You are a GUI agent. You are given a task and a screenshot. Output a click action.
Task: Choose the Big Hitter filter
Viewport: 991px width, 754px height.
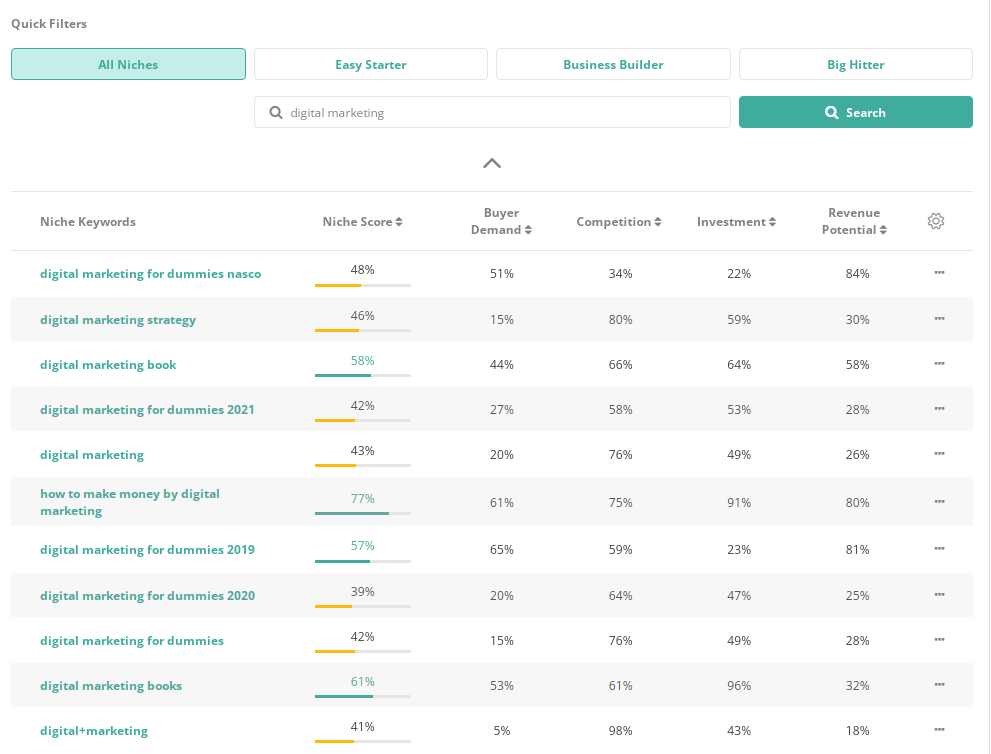[x=855, y=65]
